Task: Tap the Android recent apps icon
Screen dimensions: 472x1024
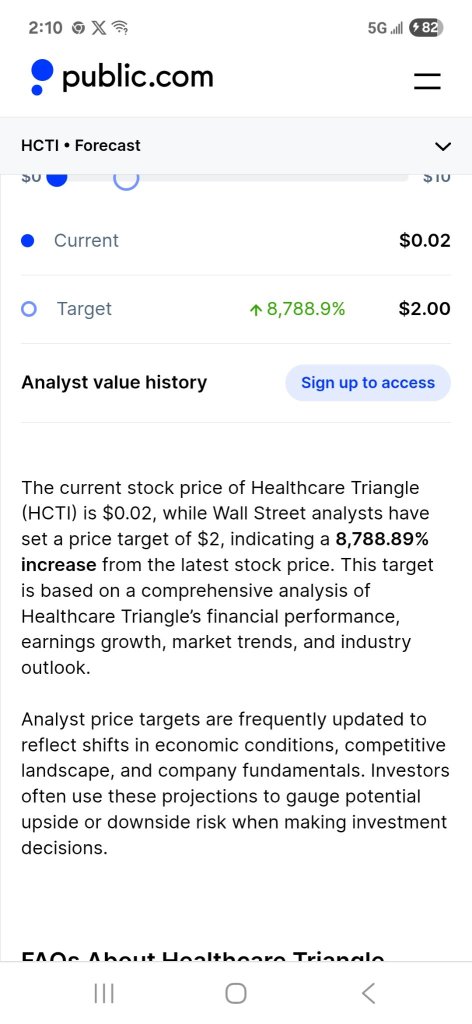Action: (104, 993)
